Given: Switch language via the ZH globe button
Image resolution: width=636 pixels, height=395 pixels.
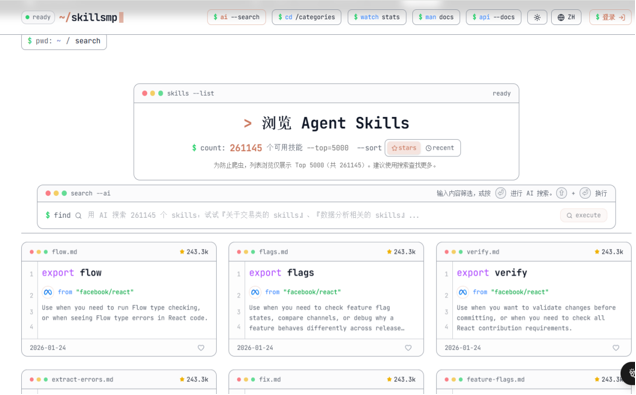Looking at the screenshot, I should pos(566,17).
